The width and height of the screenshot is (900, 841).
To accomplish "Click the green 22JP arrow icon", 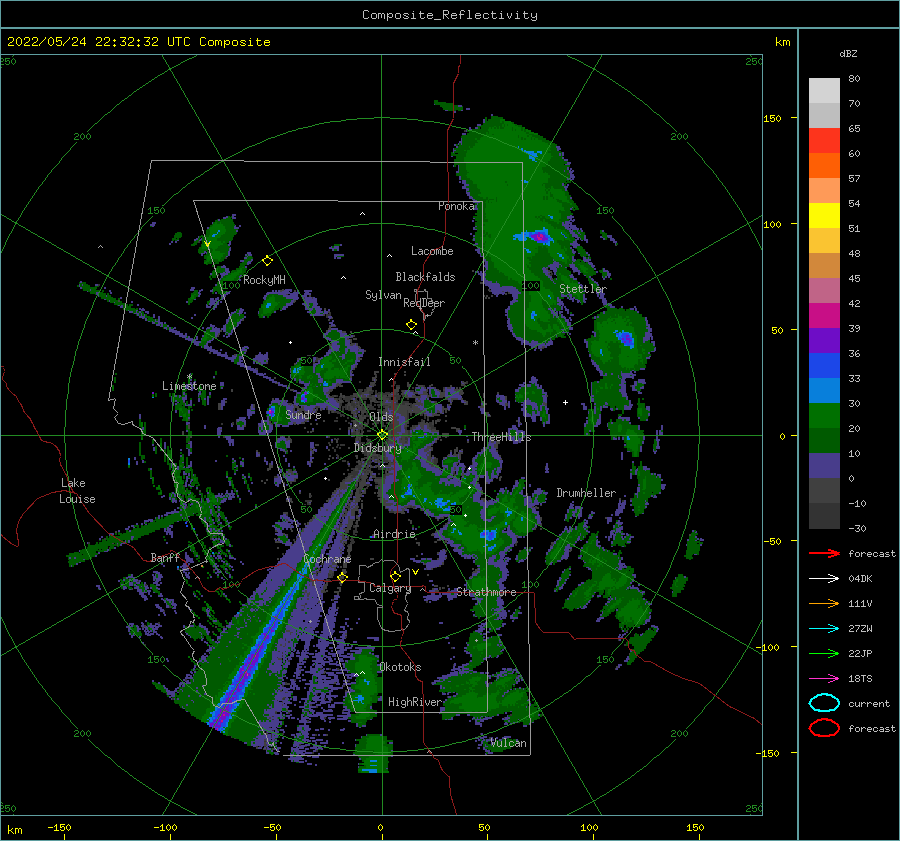I will click(824, 653).
